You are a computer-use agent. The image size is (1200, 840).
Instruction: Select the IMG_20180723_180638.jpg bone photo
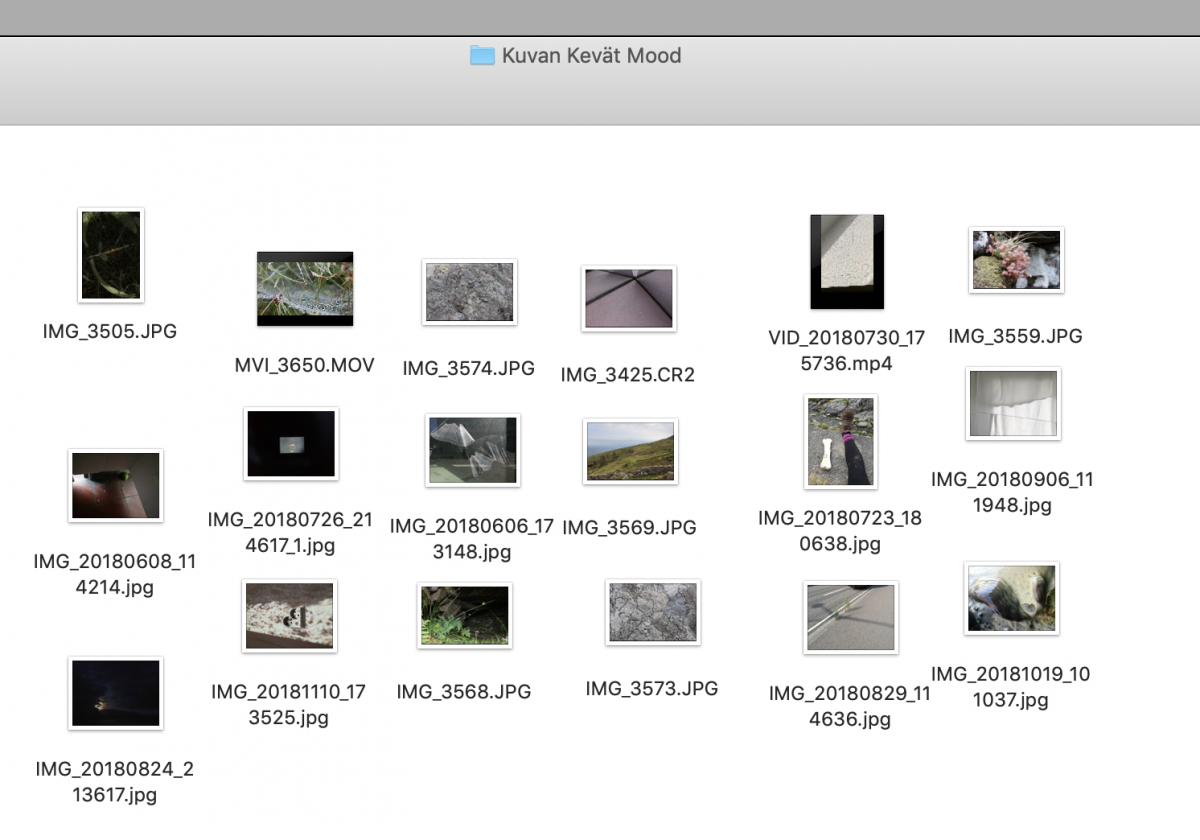pyautogui.click(x=840, y=442)
